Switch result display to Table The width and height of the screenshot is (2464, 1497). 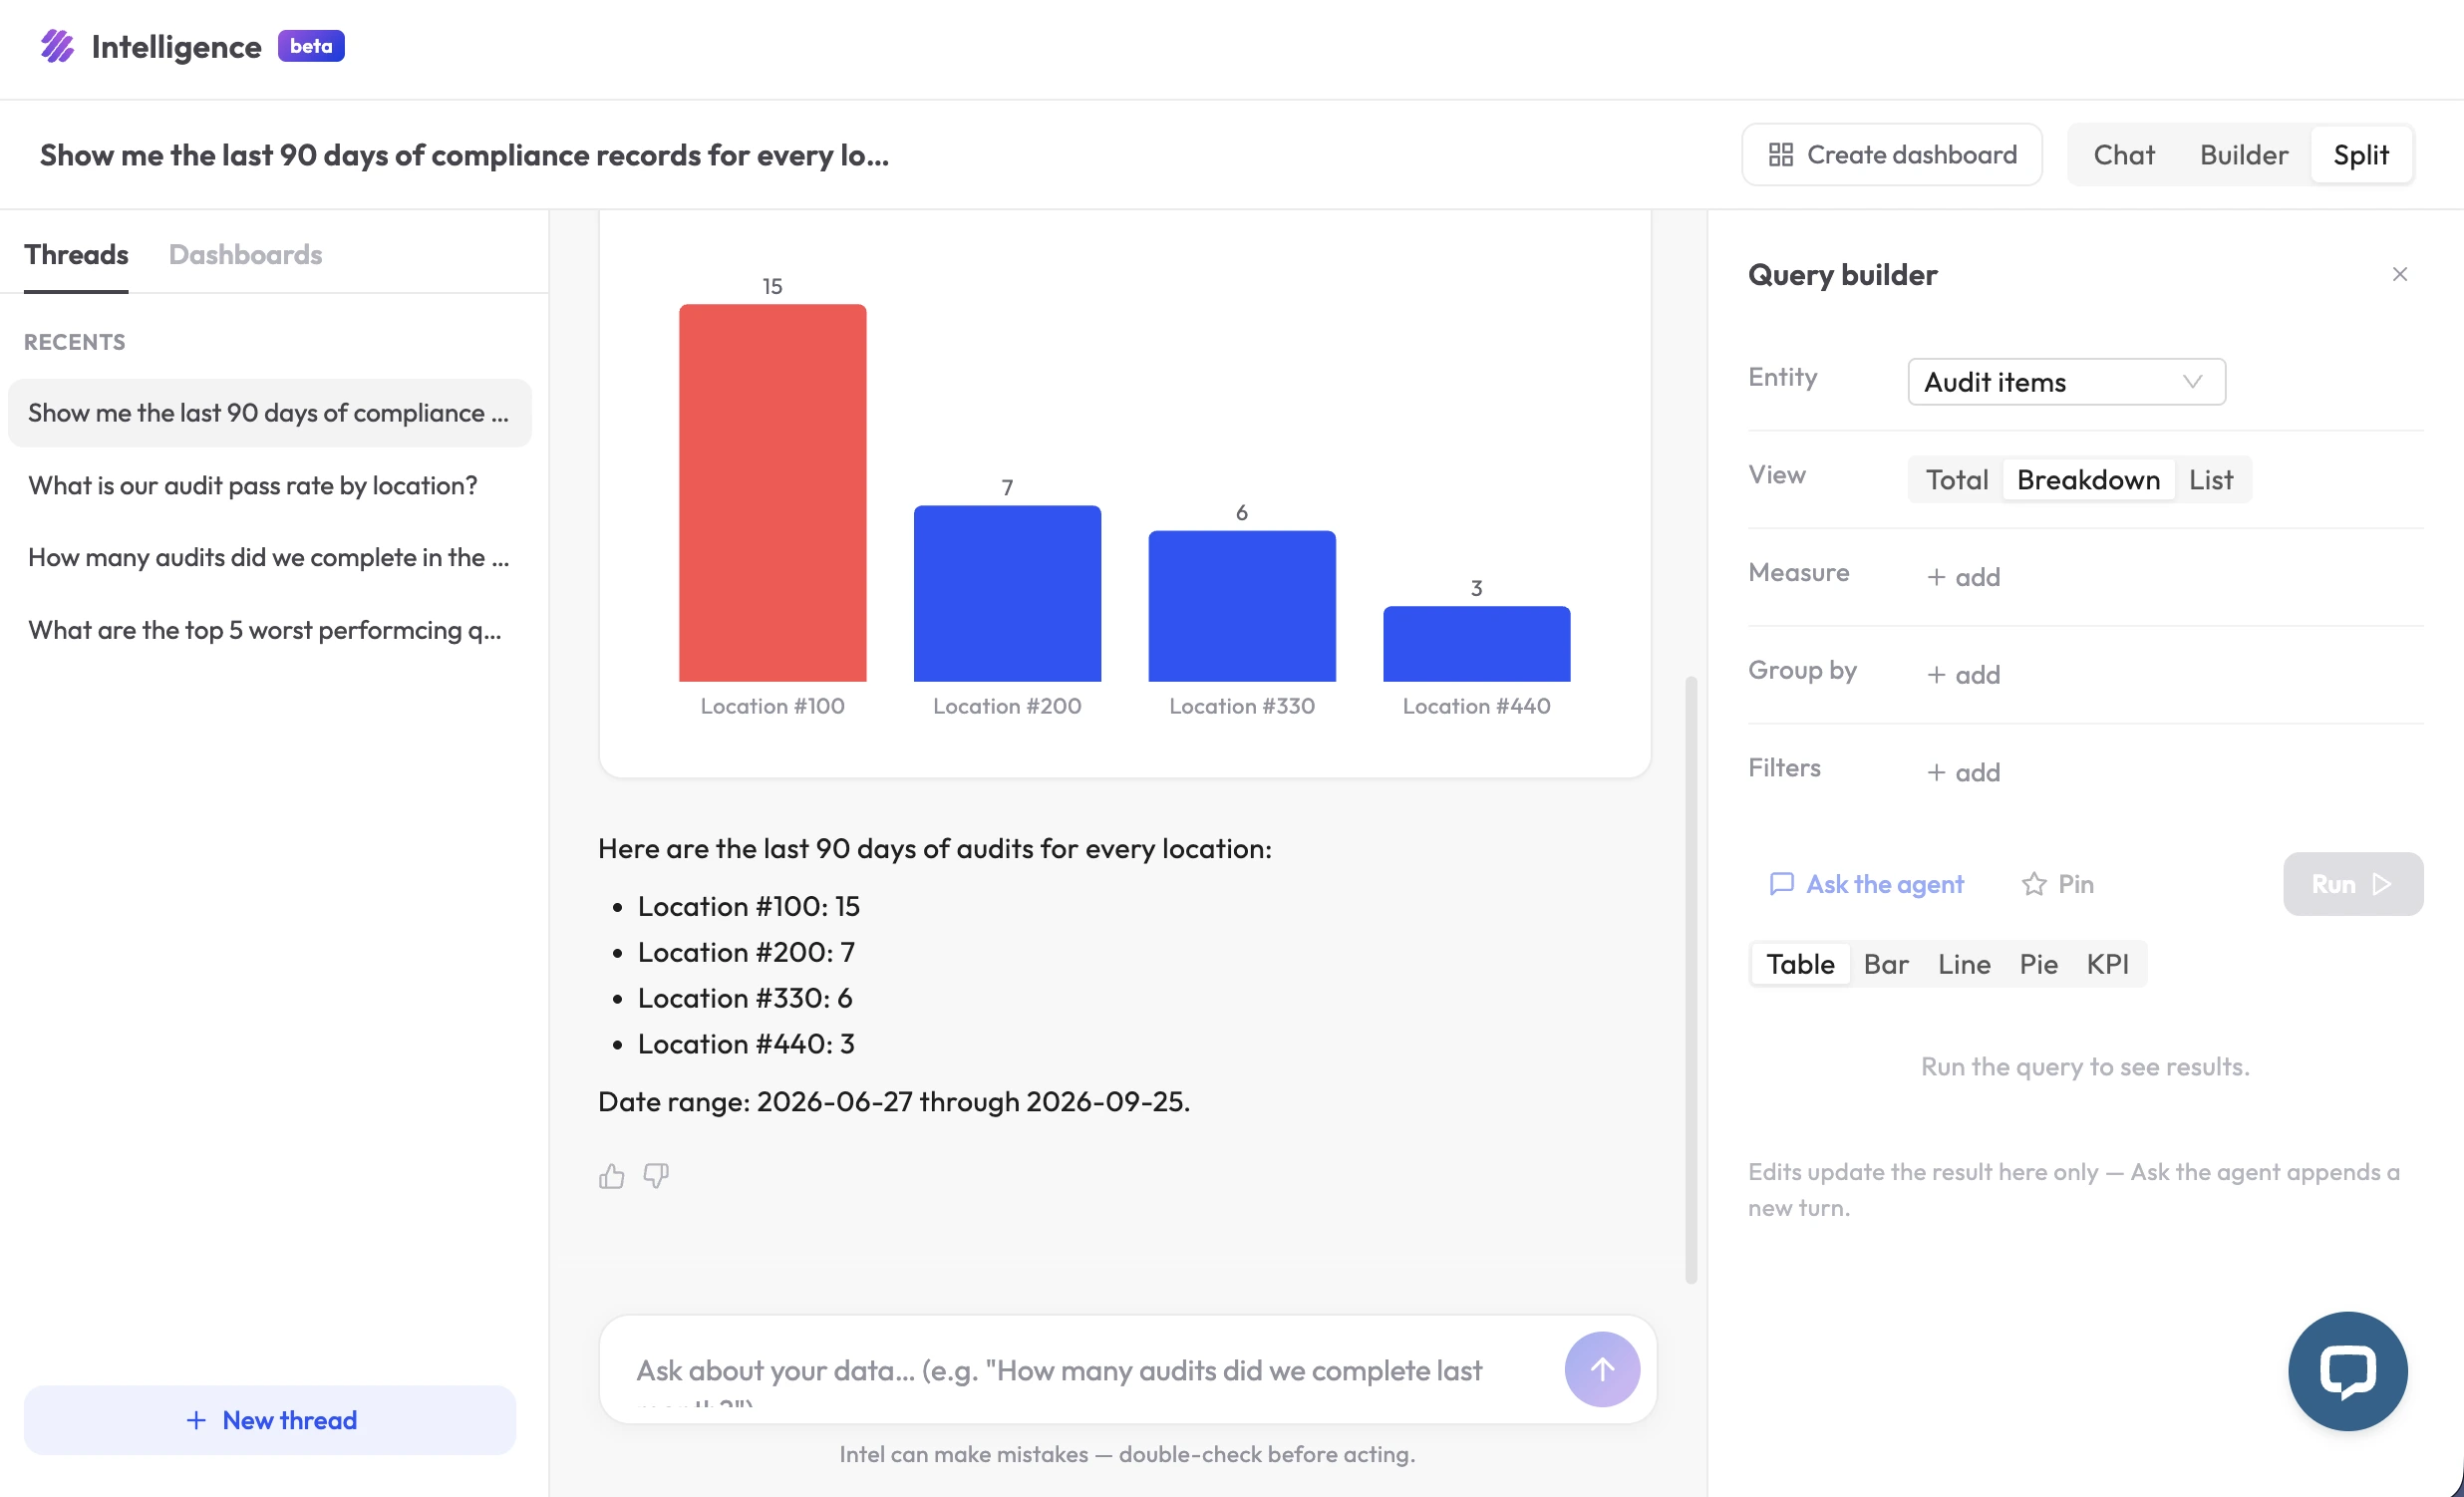(x=1800, y=964)
